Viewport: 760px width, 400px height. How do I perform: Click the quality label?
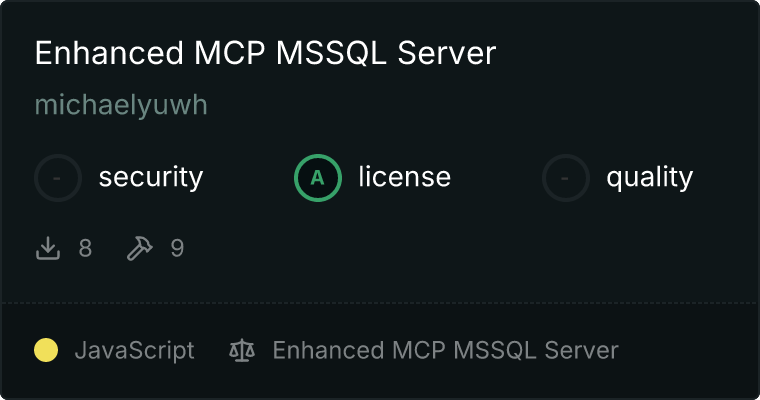point(649,177)
